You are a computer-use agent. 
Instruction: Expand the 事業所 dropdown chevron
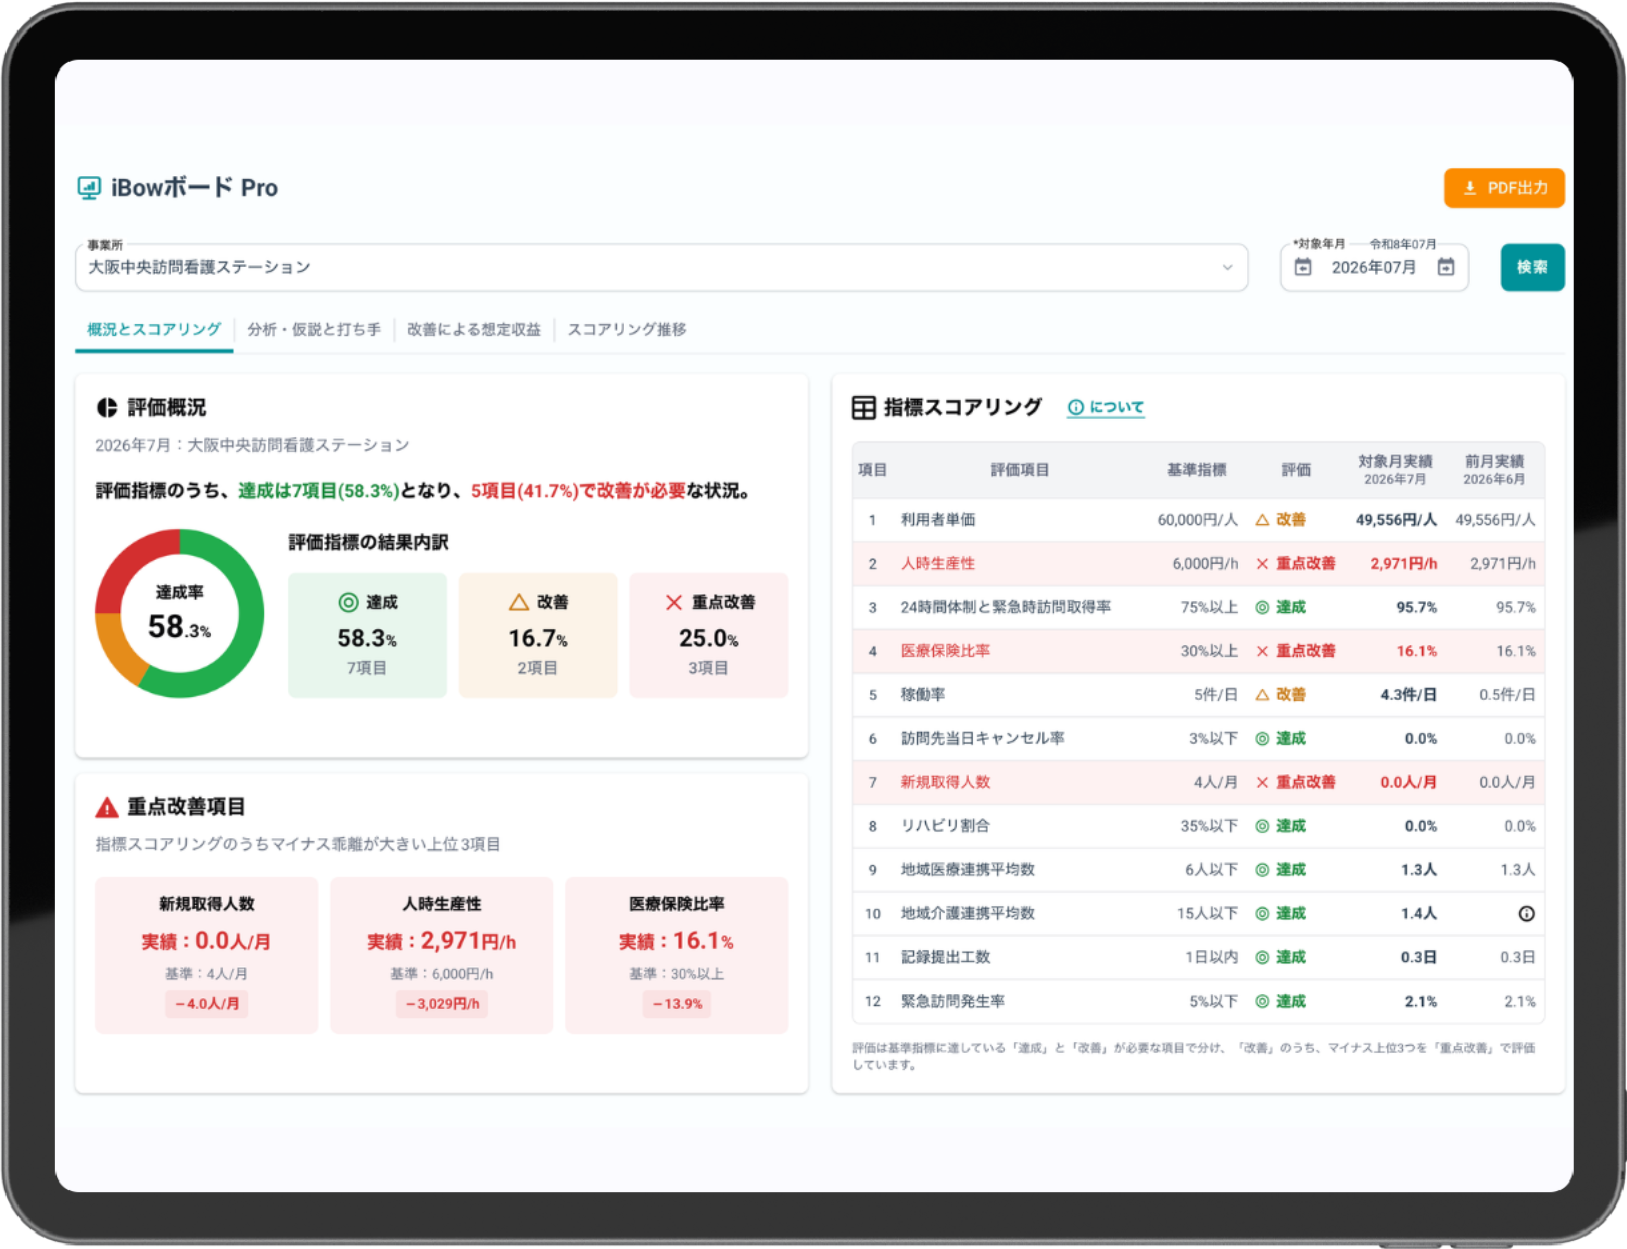coord(1227,267)
